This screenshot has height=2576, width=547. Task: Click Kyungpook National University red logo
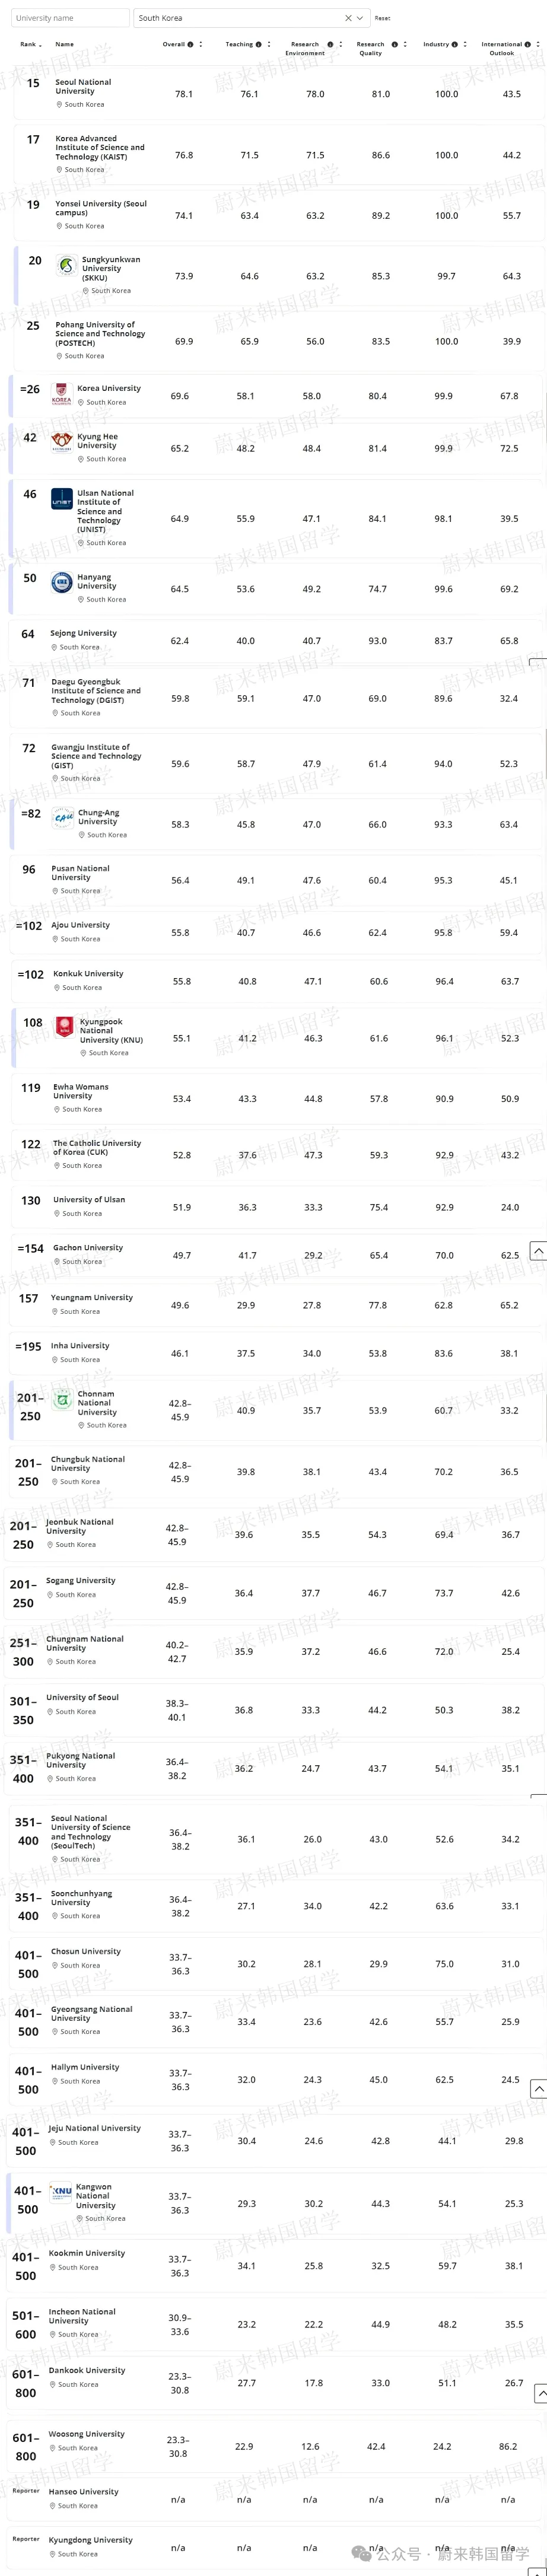[65, 1026]
